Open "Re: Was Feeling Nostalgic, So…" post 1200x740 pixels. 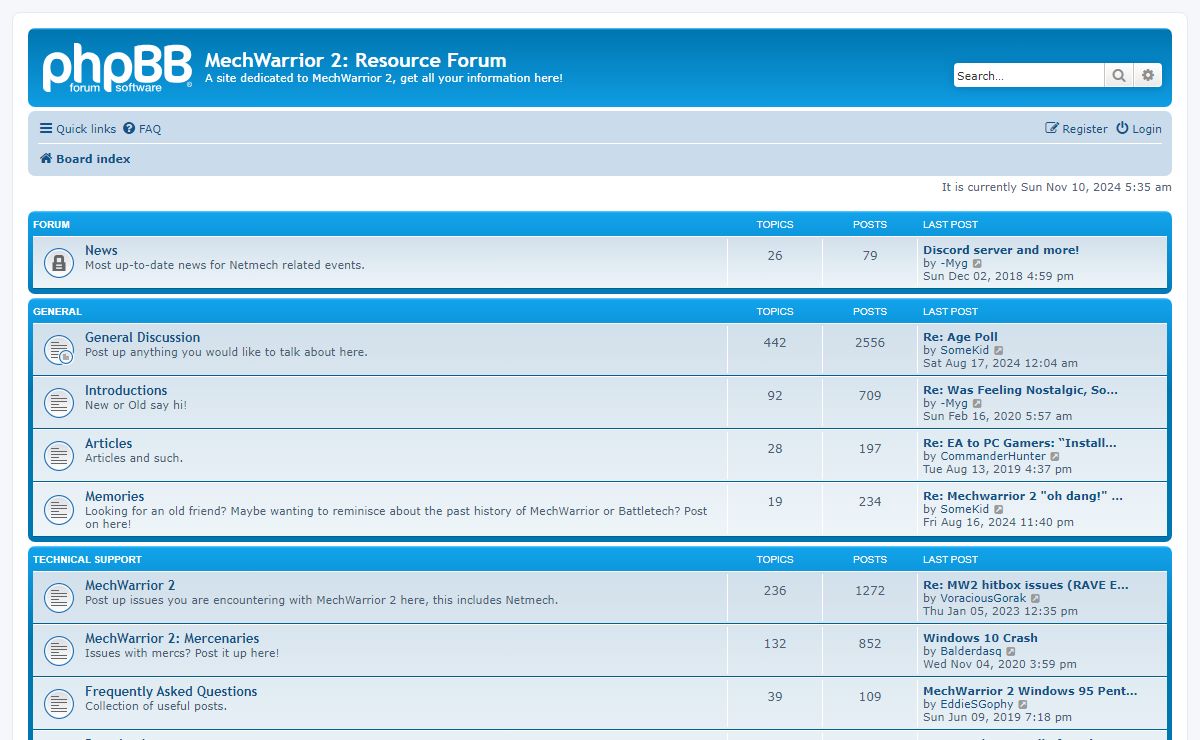click(1020, 390)
